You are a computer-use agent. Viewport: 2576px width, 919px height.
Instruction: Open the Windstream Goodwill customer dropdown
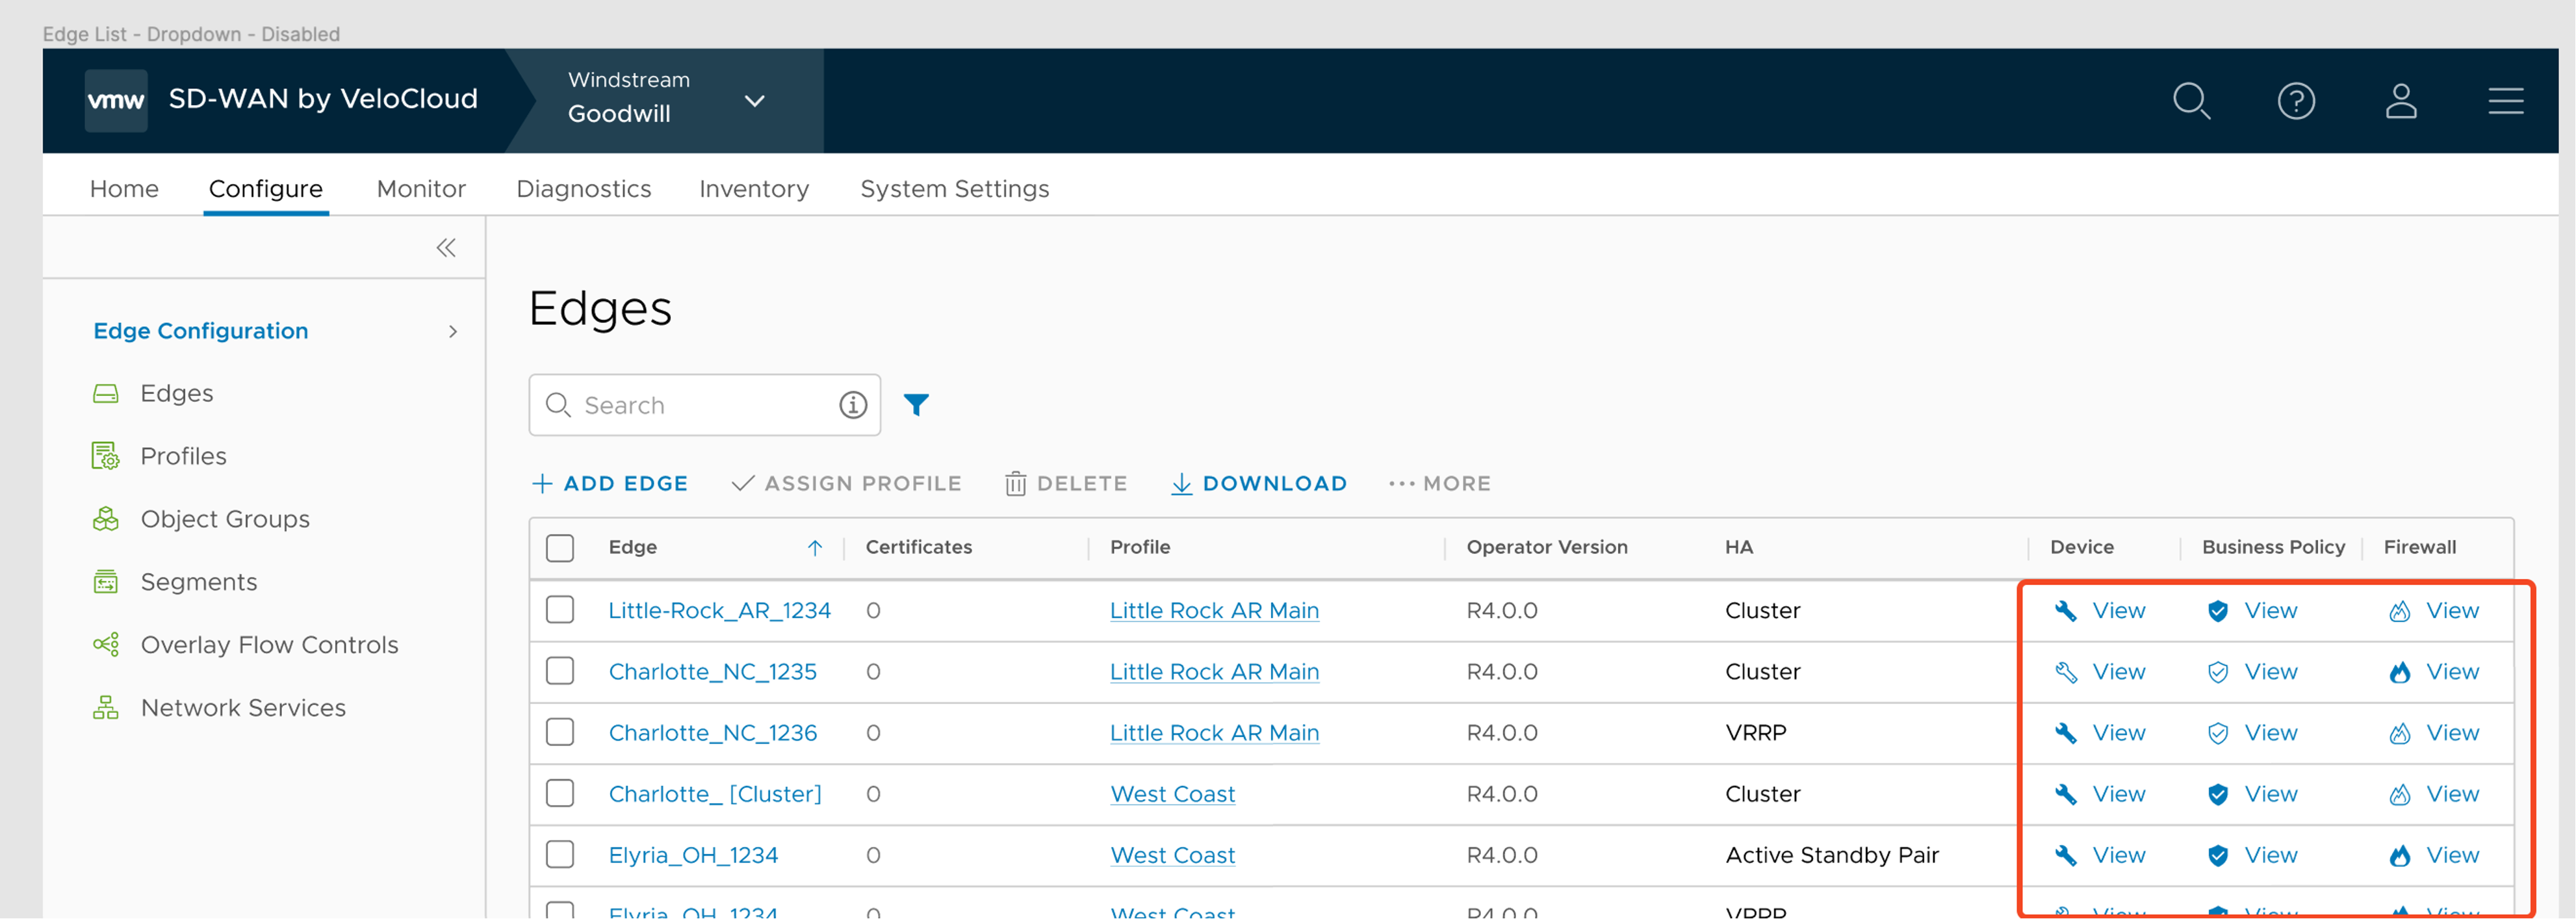tap(666, 100)
